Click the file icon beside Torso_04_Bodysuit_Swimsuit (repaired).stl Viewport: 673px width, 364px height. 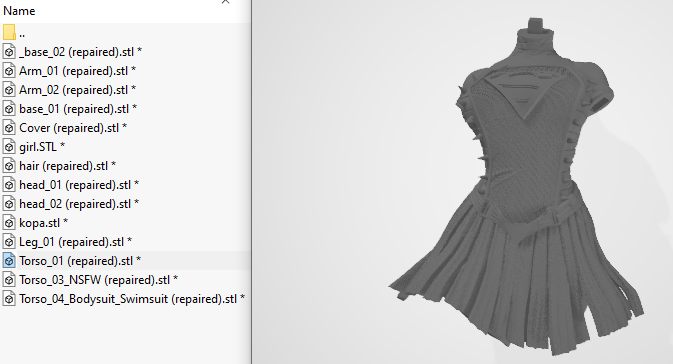[9, 299]
